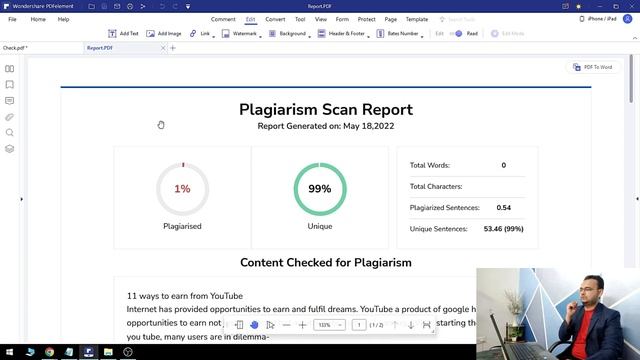
Task: Open the Windows Start menu
Action: [9, 352]
